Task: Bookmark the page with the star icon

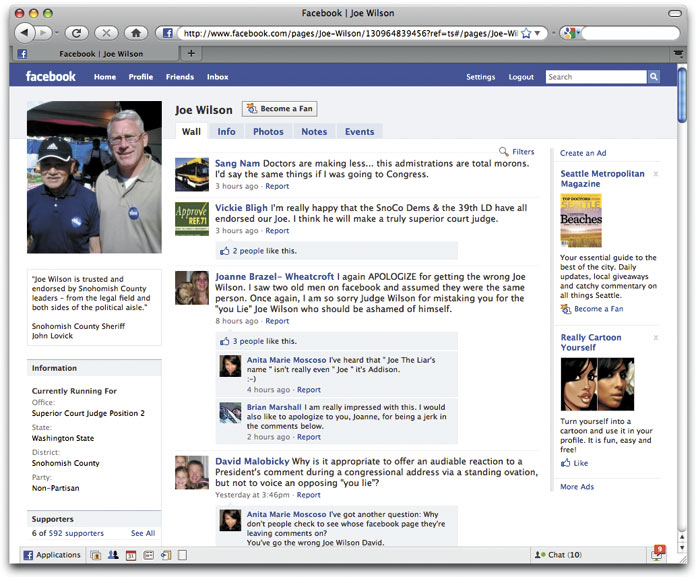Action: (526, 33)
